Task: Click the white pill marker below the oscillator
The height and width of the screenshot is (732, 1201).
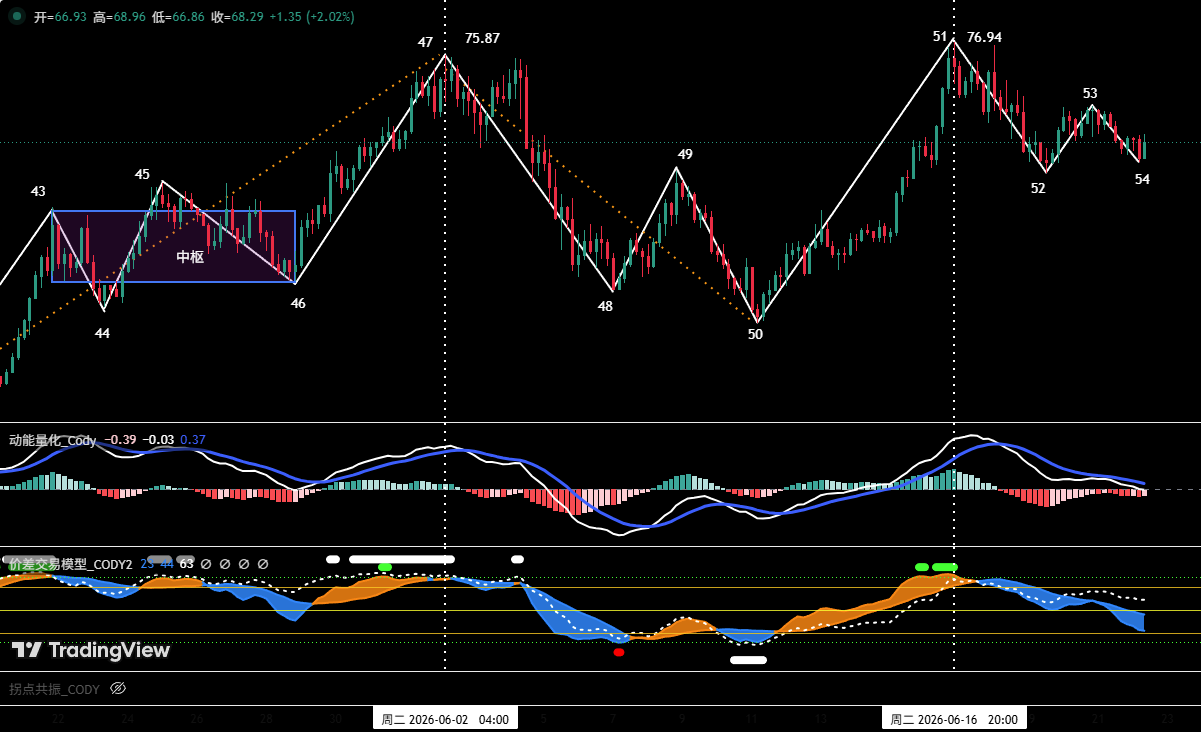Action: [748, 660]
